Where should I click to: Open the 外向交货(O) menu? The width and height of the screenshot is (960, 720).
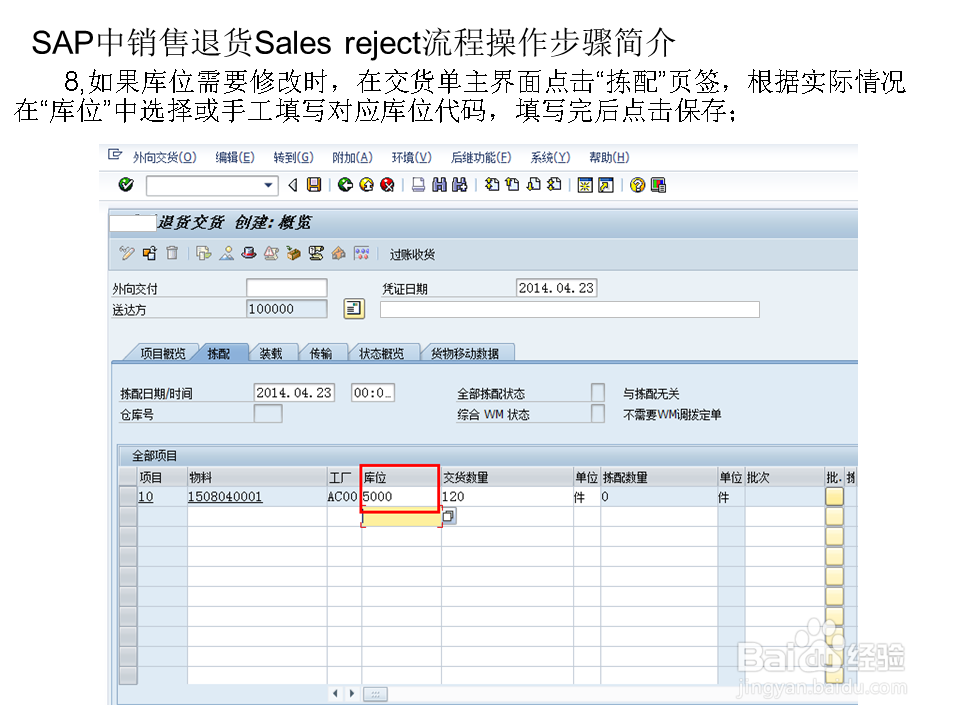click(165, 157)
